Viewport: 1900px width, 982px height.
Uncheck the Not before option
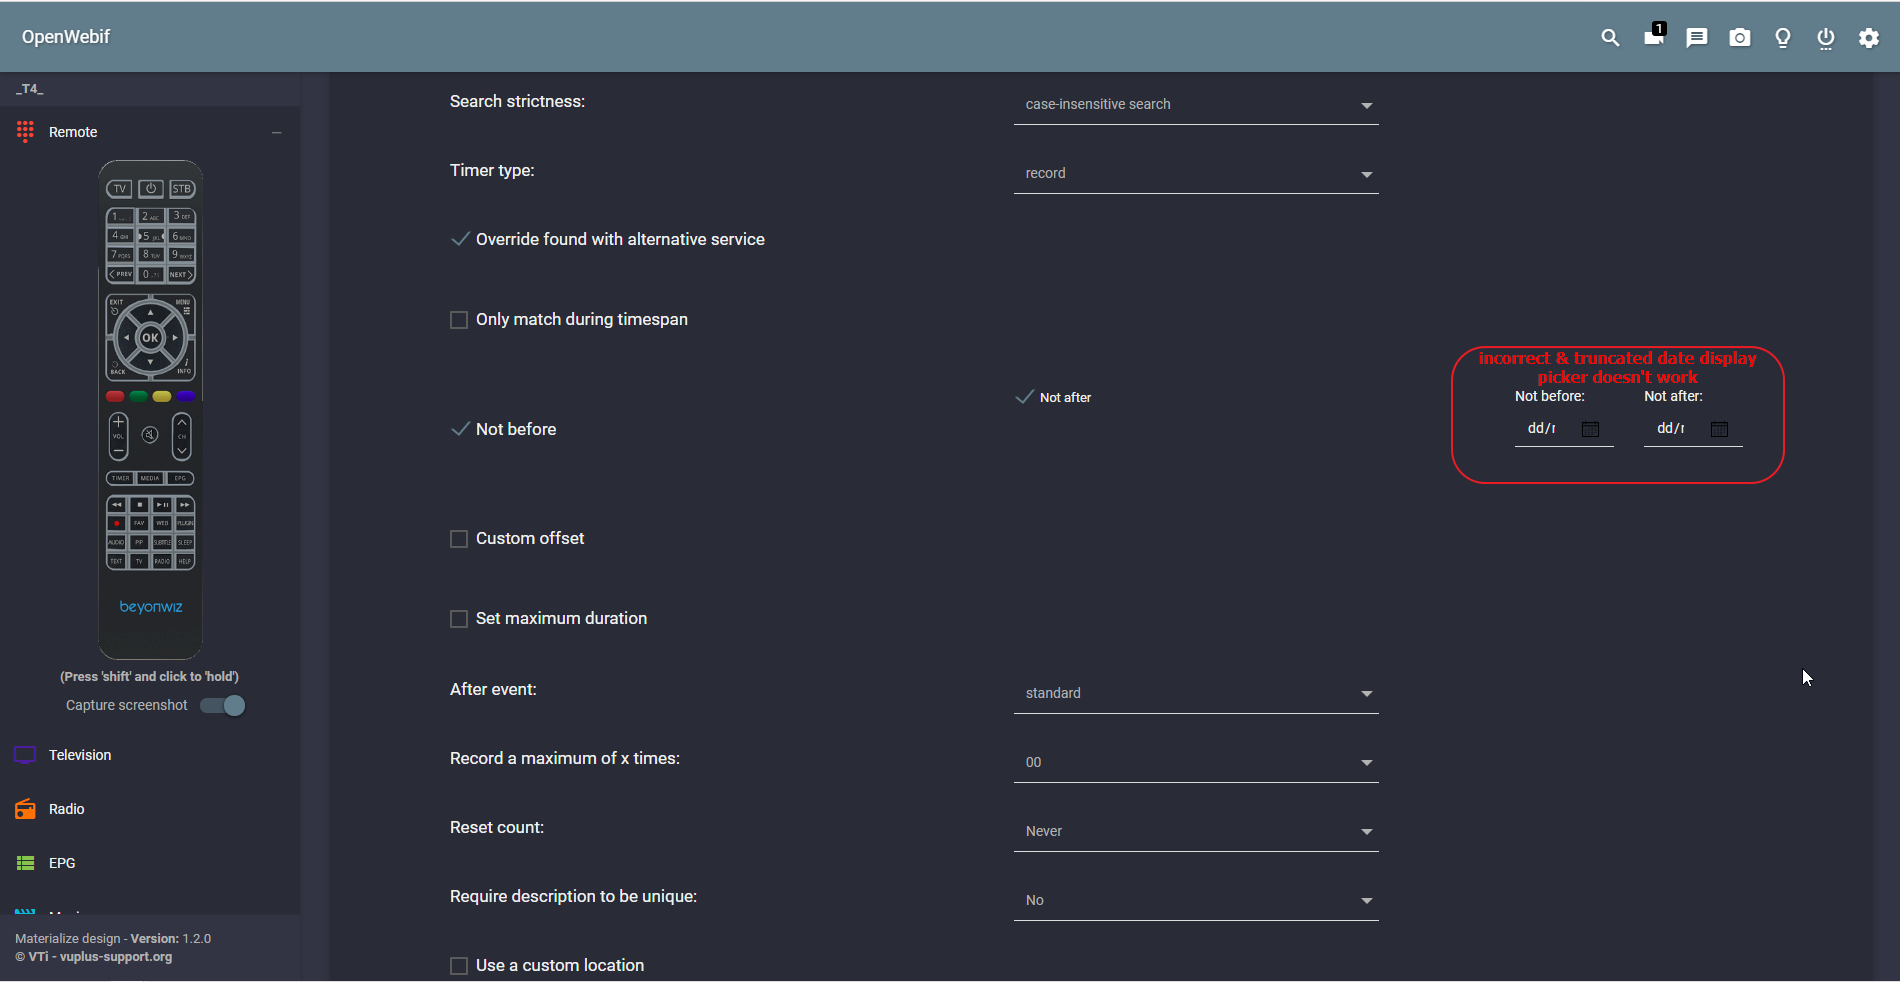click(x=459, y=428)
